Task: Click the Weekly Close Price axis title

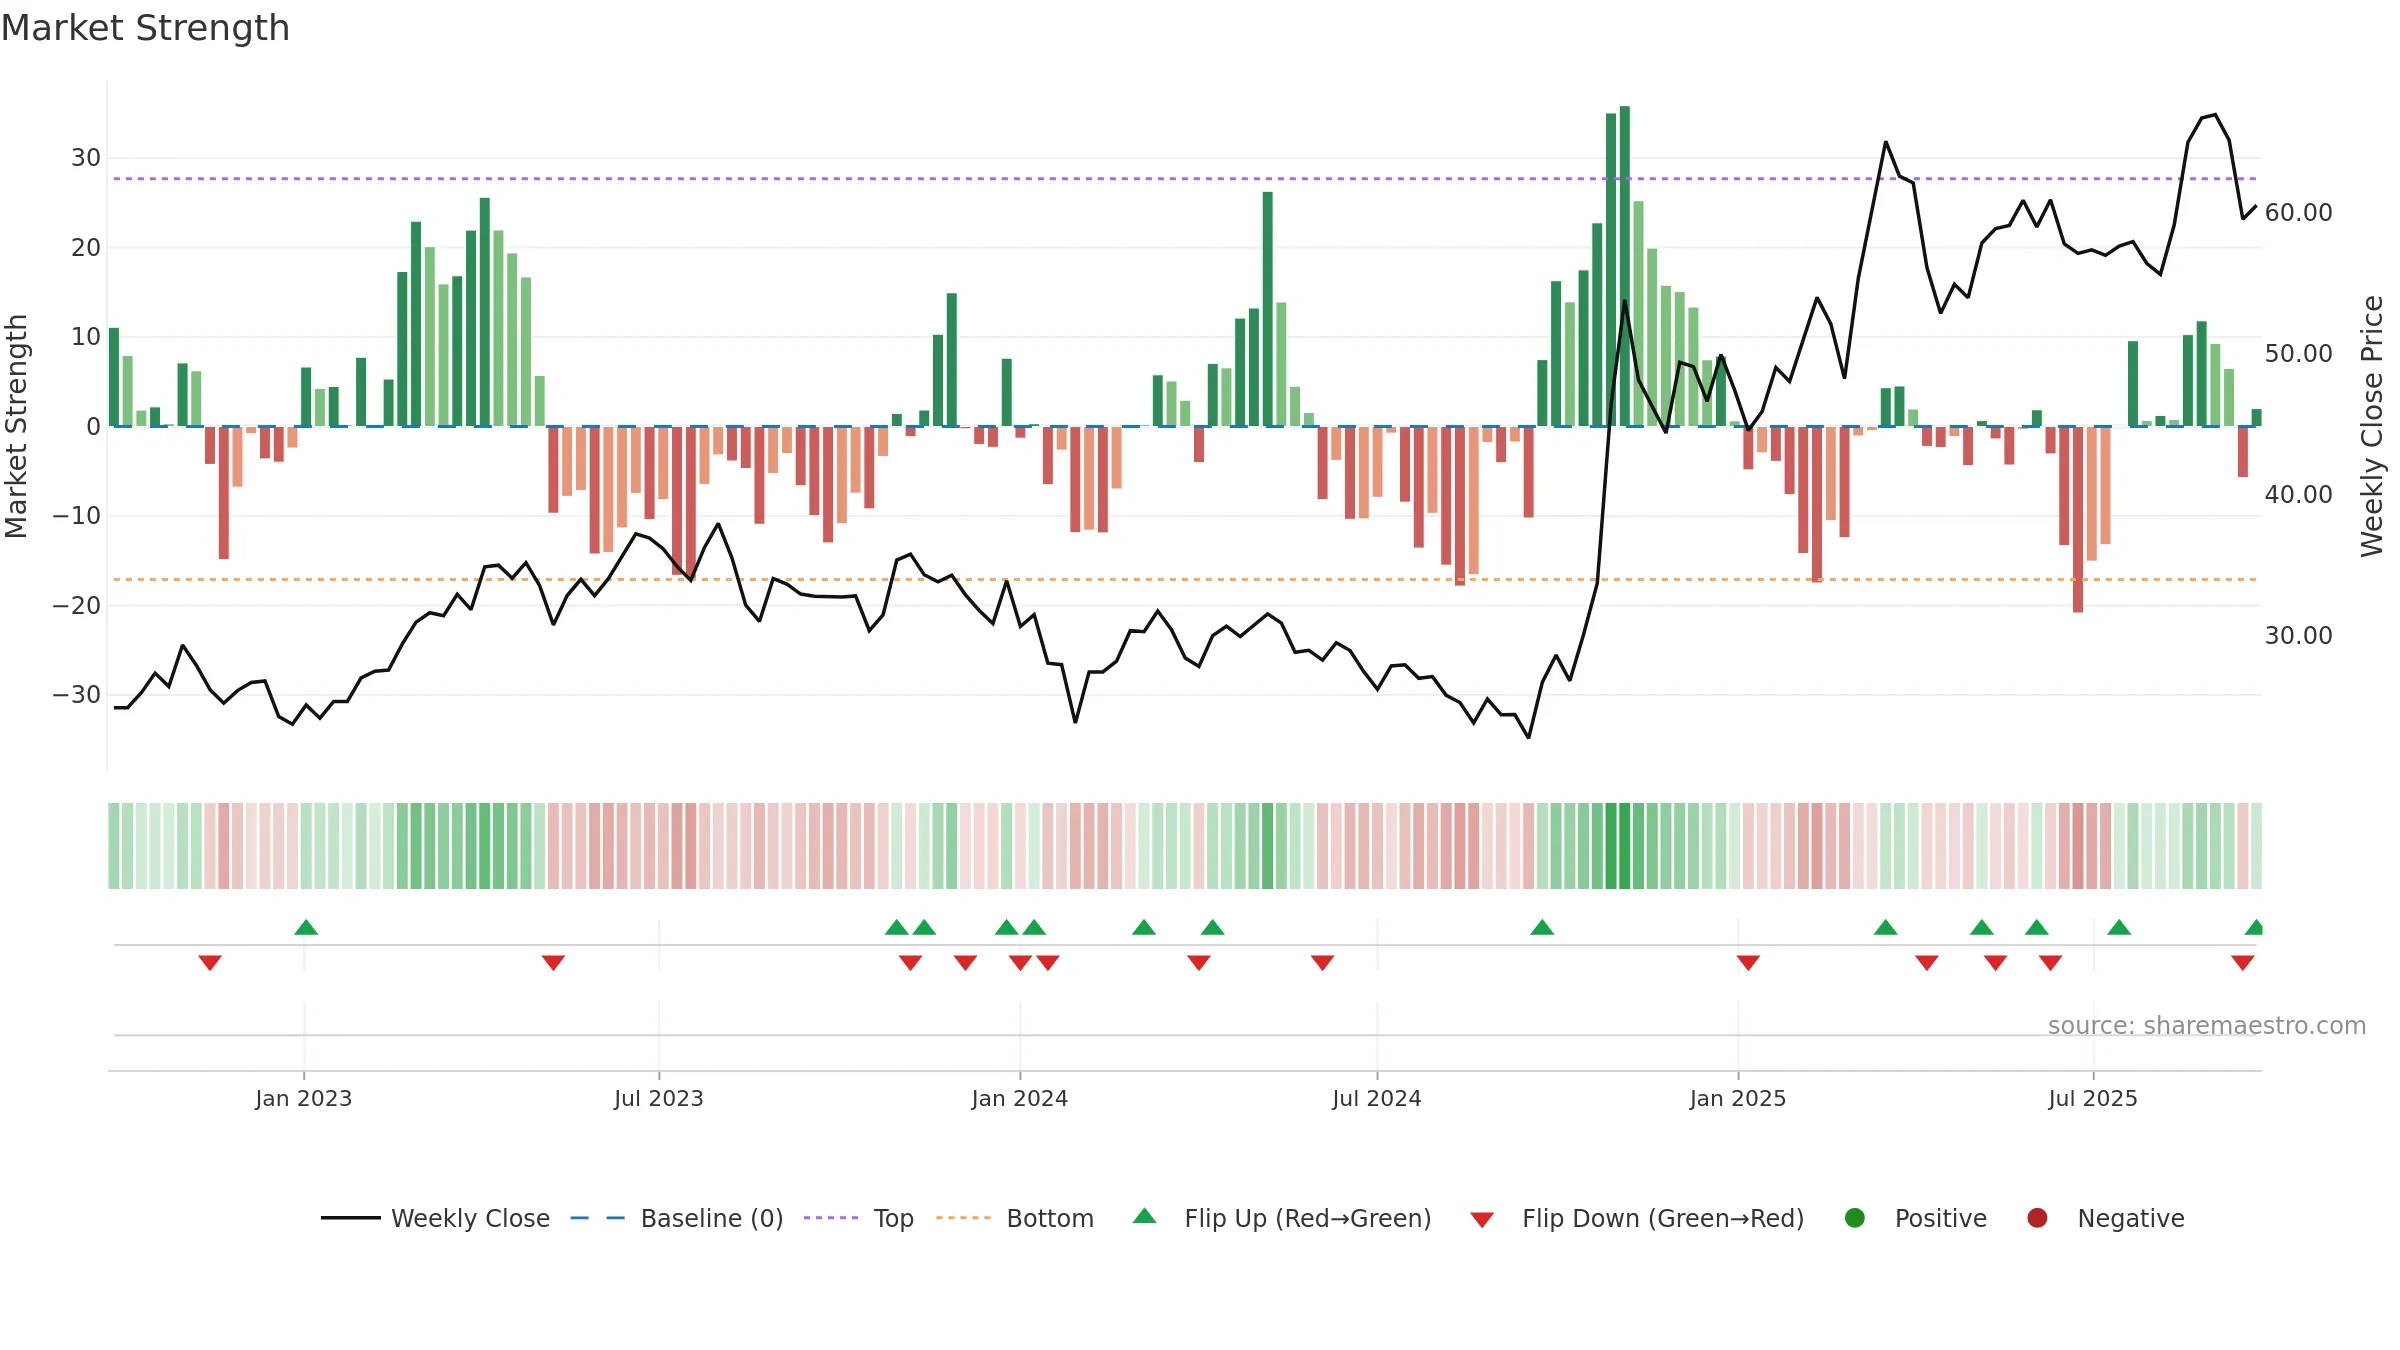Action: click(2373, 426)
